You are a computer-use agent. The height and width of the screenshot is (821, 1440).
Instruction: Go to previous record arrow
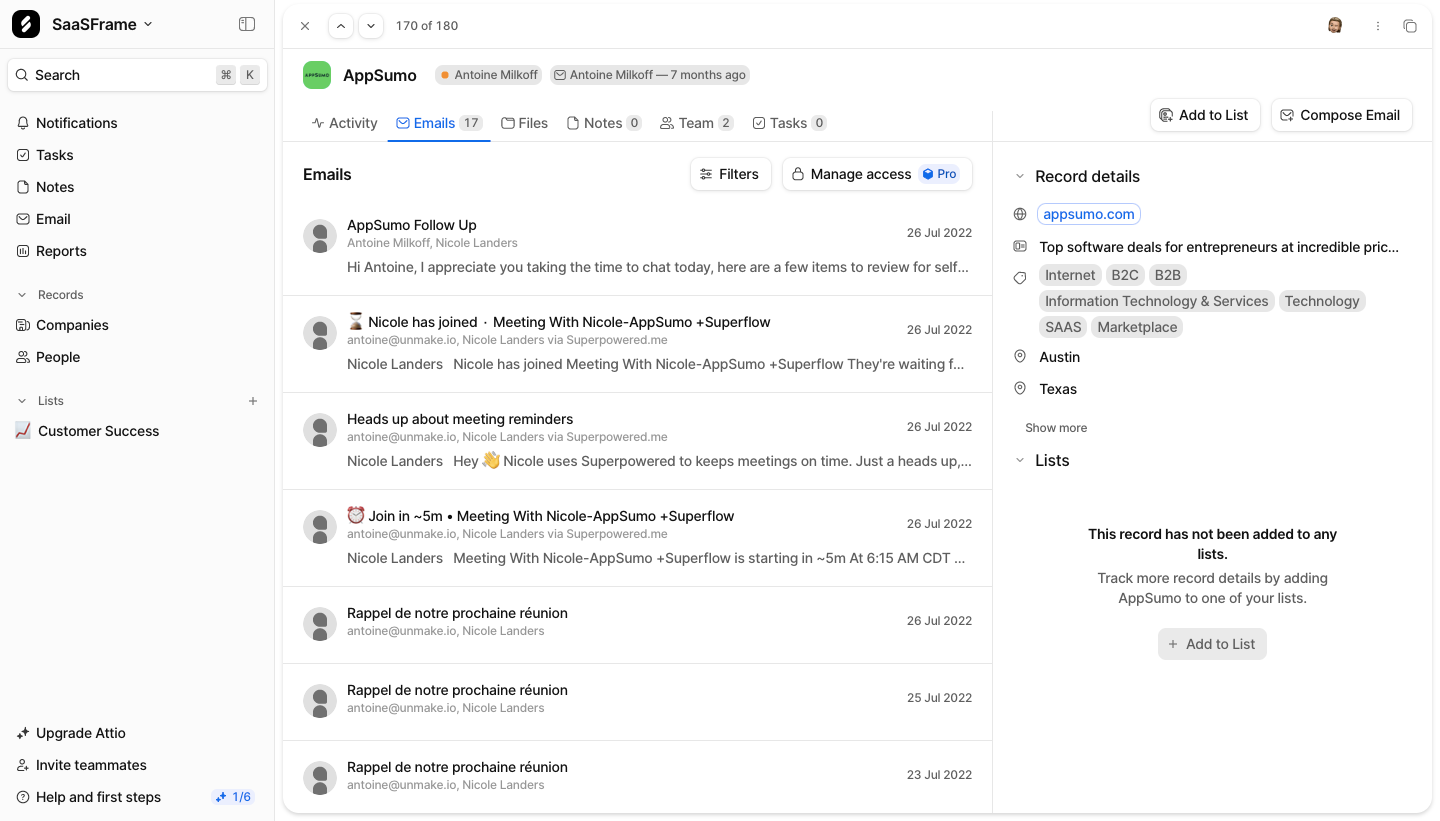341,26
